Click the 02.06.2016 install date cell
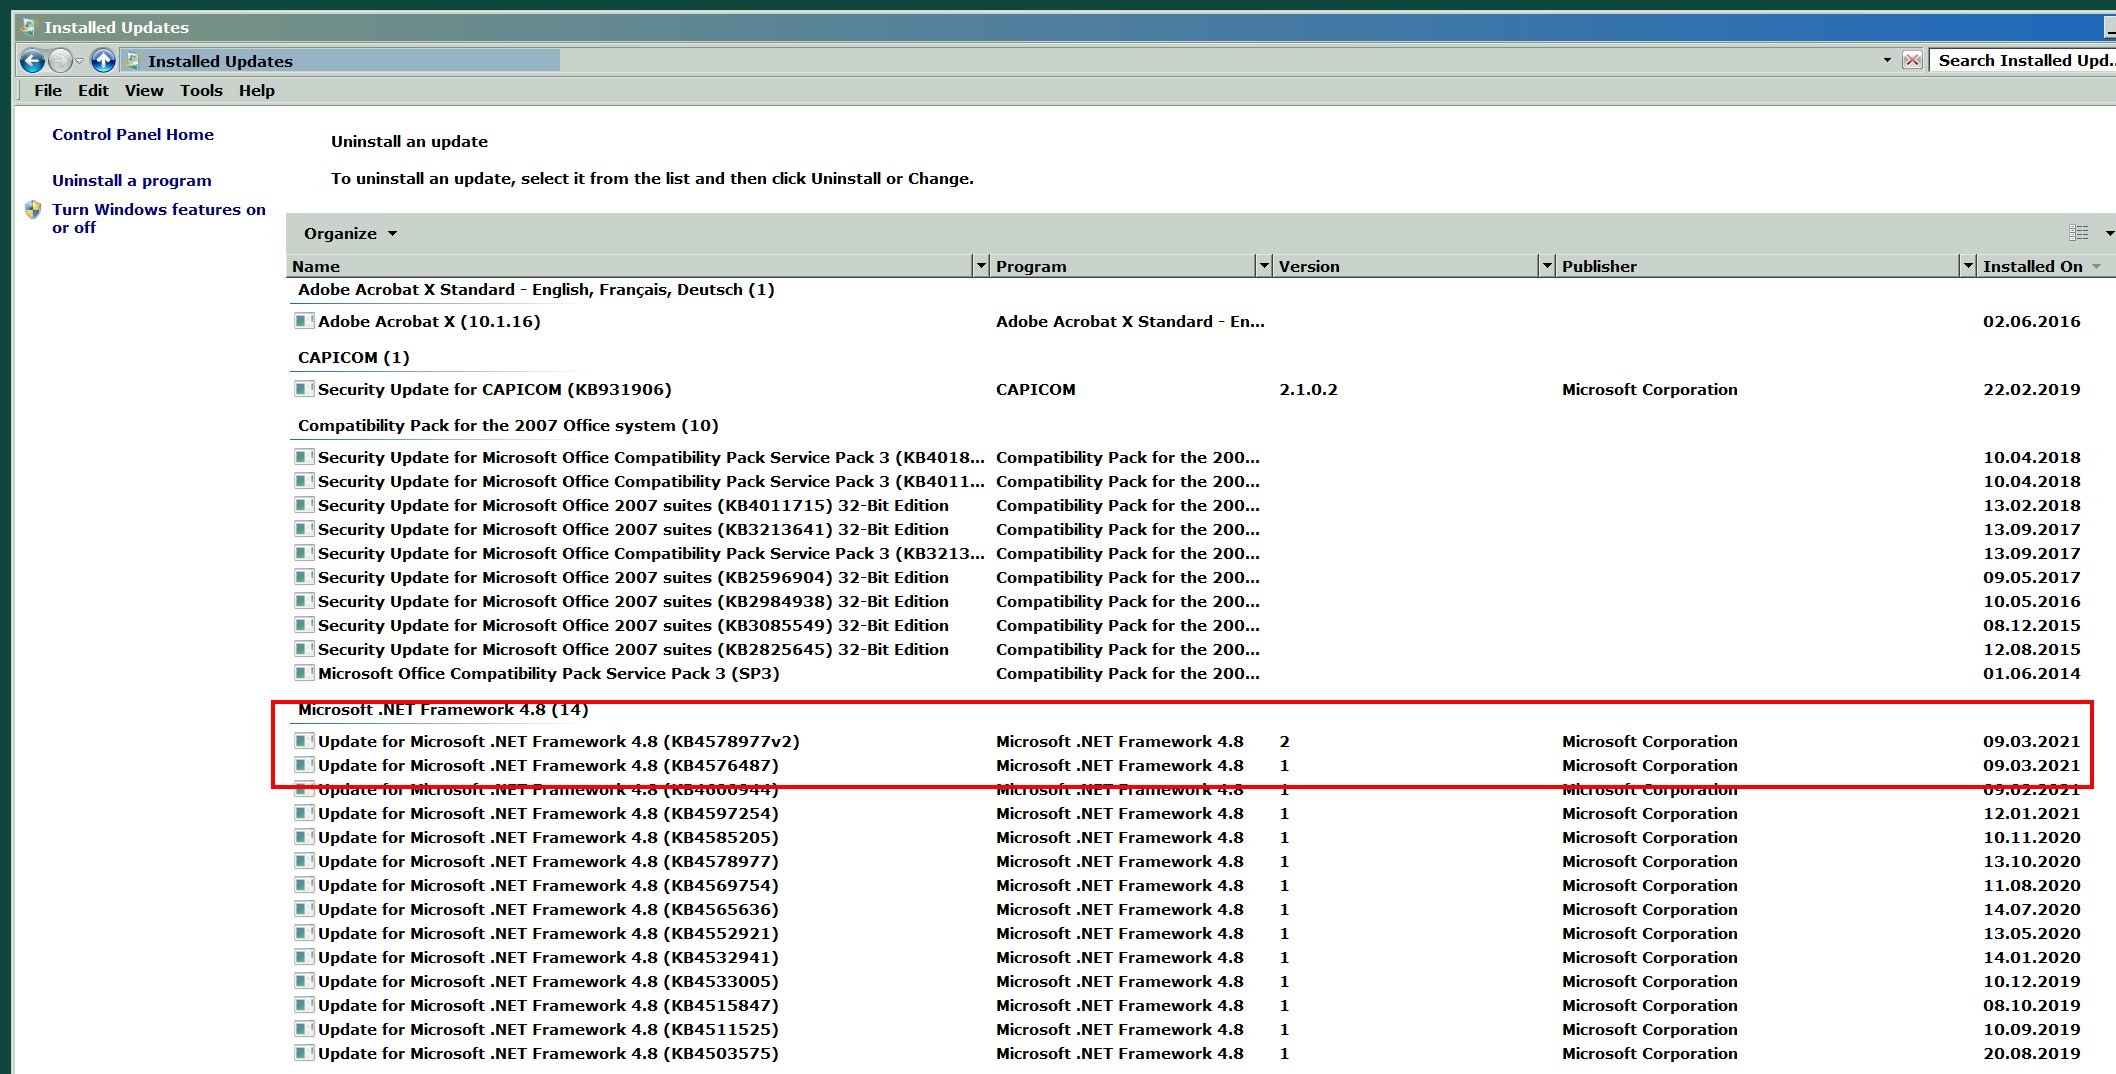This screenshot has width=2116, height=1074. [2031, 321]
